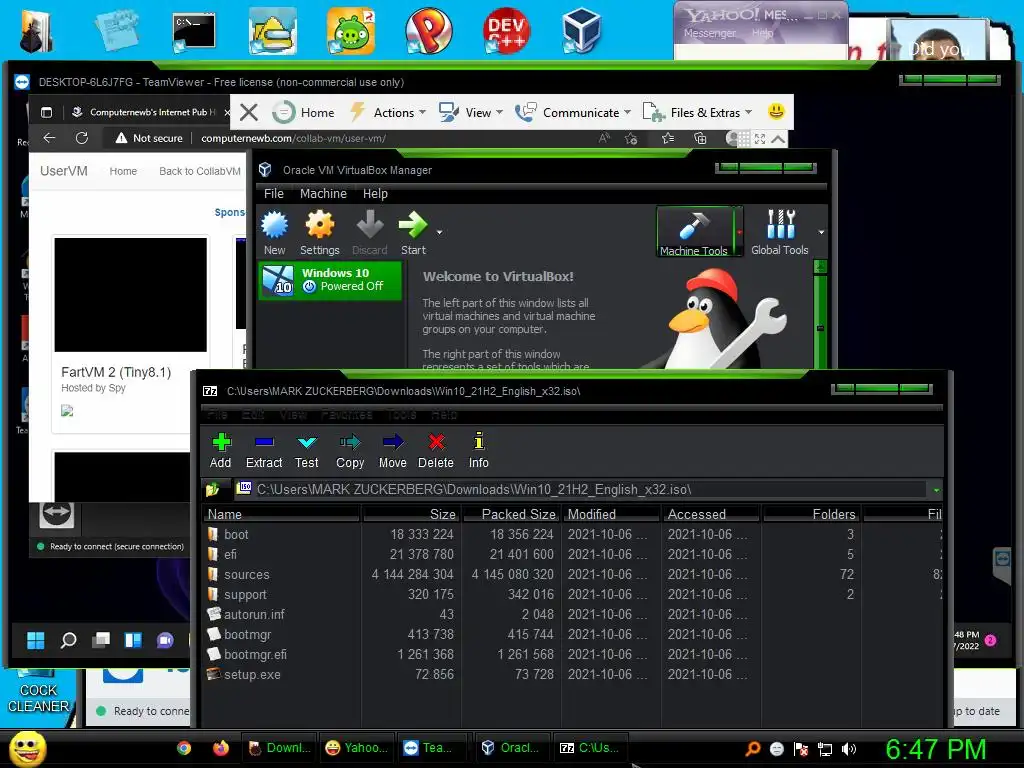Select the autorun.inf file row
1024x768 pixels.
[571, 614]
